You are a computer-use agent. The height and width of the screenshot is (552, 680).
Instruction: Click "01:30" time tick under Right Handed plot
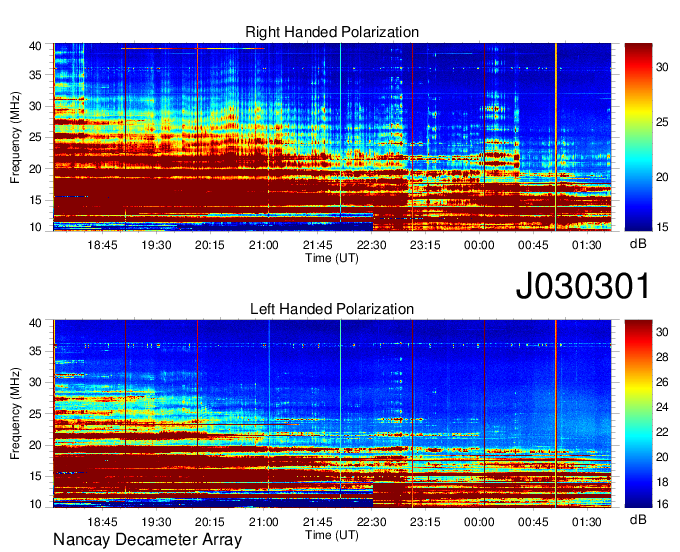(x=587, y=245)
